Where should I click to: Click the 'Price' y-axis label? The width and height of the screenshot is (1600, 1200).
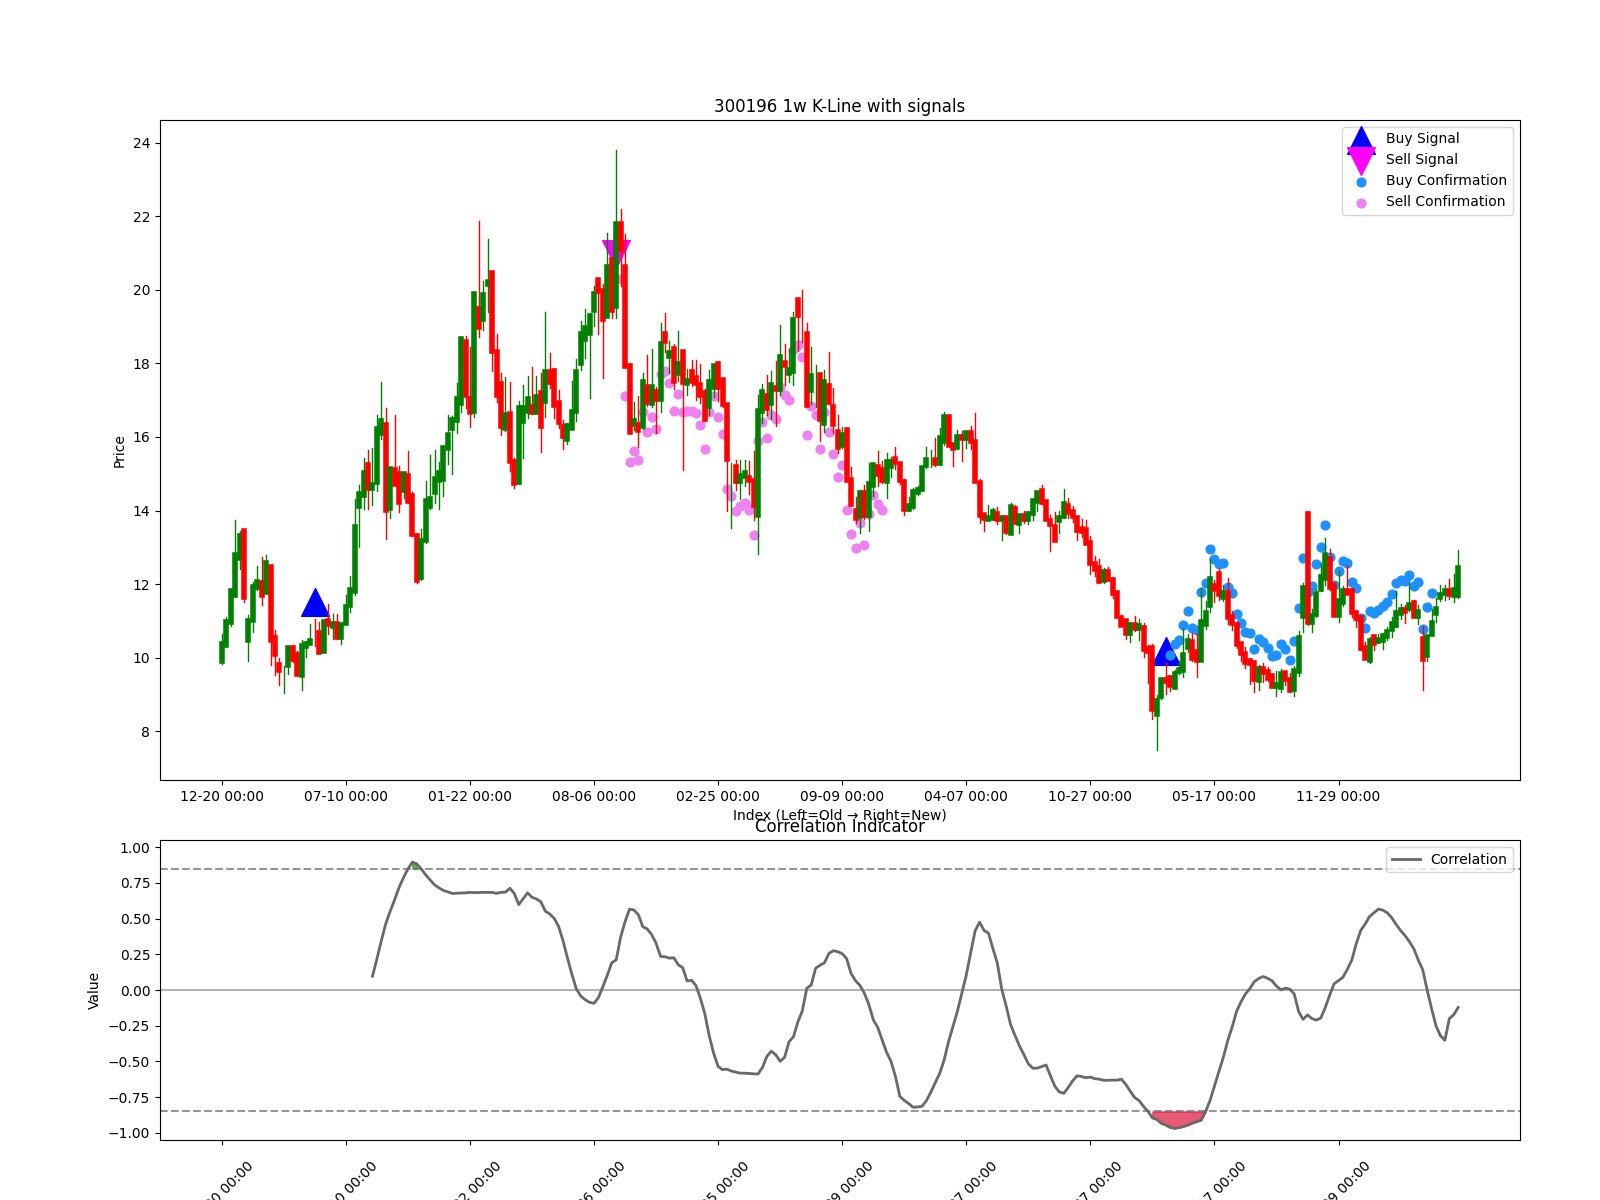(x=119, y=452)
